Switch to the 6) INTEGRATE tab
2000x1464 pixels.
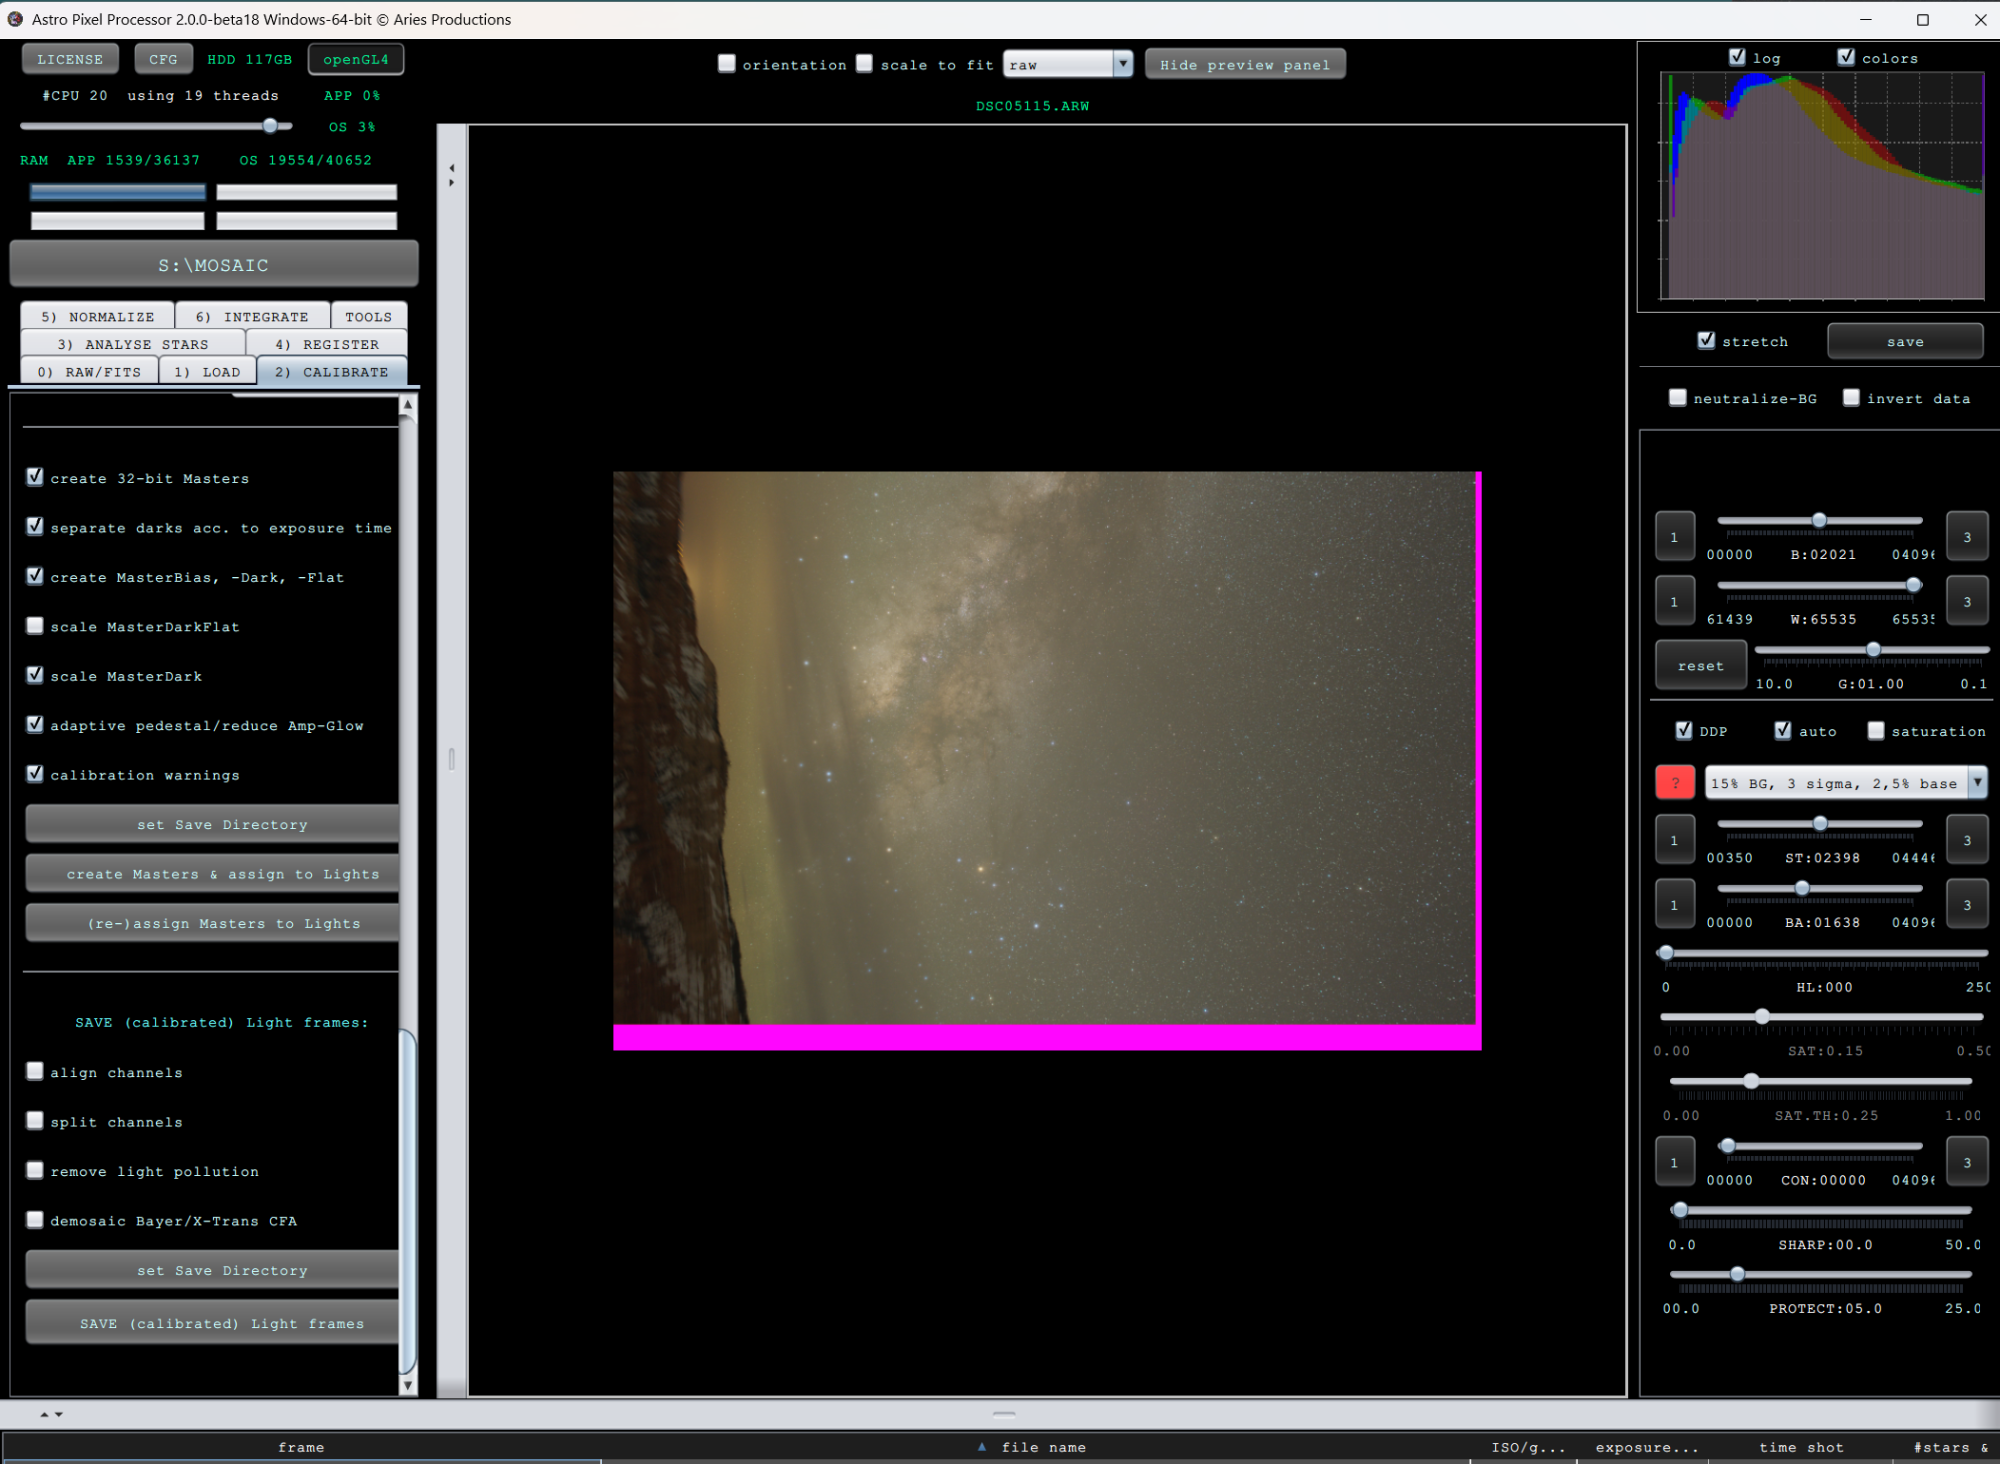[x=252, y=315]
